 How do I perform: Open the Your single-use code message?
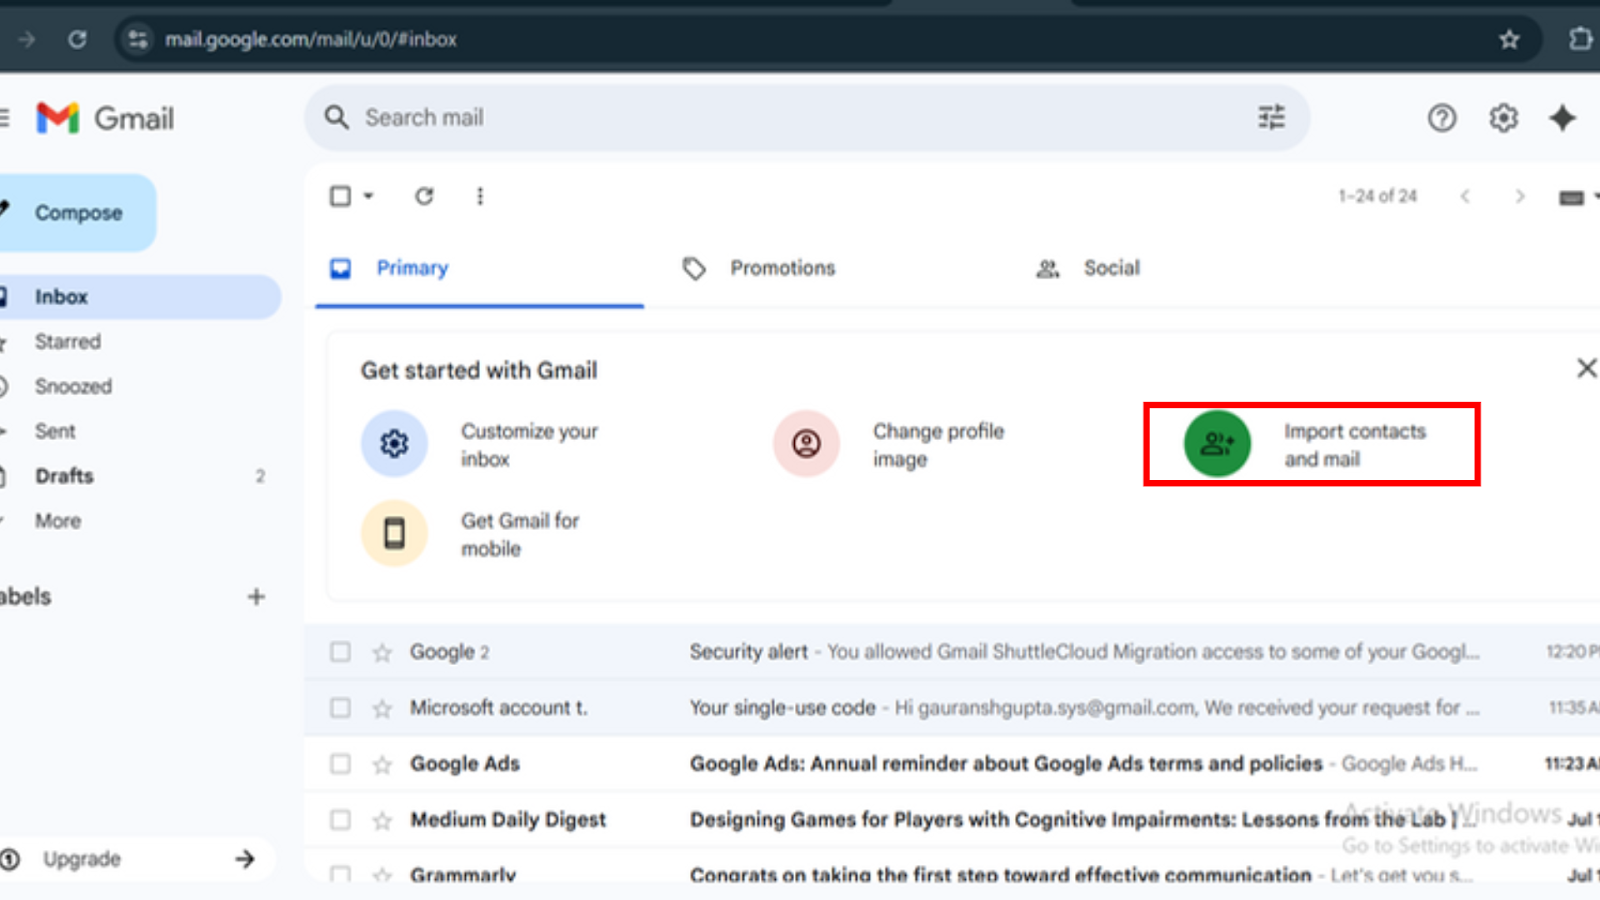pos(952,708)
